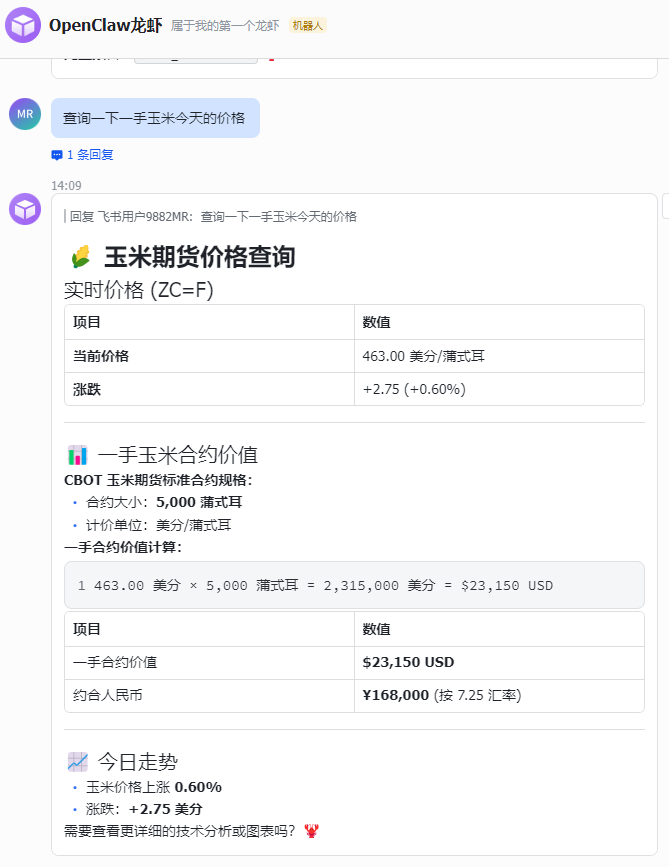Image resolution: width=669 pixels, height=867 pixels.
Task: Click the 463.00 current price cell
Action: (424, 356)
